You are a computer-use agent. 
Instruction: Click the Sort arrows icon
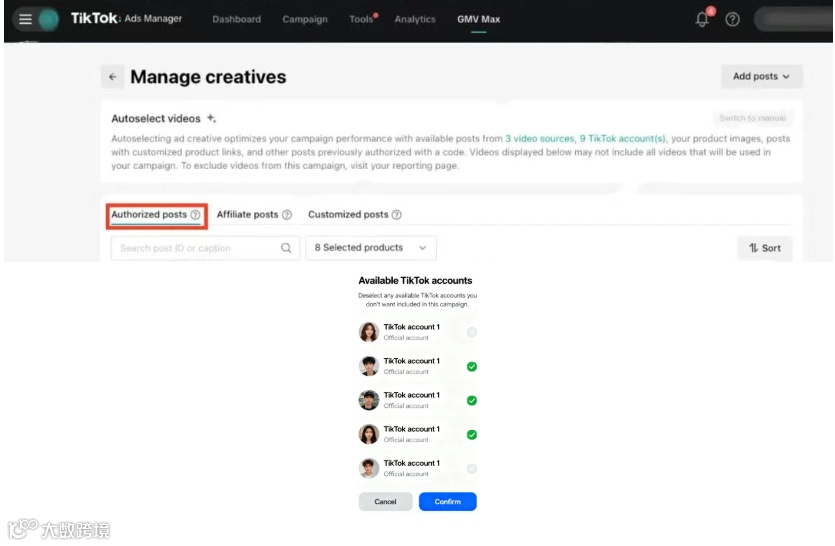point(754,248)
